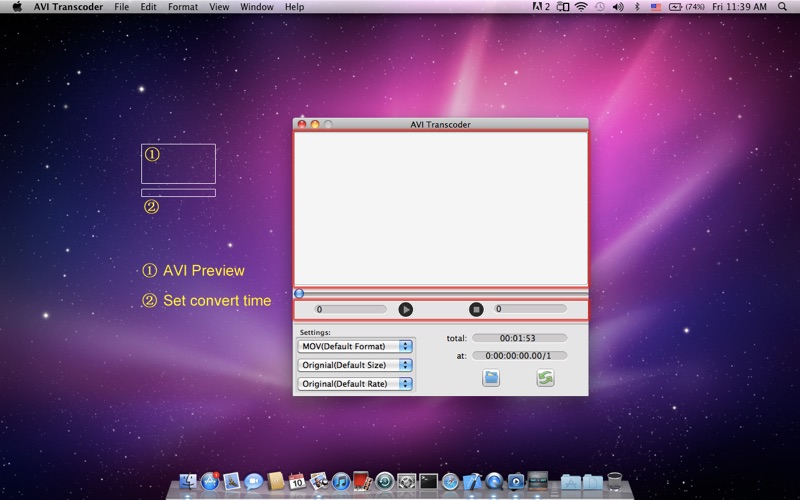The height and width of the screenshot is (500, 800).
Task: Open the AVI Transcoder application menu
Action: click(68, 7)
